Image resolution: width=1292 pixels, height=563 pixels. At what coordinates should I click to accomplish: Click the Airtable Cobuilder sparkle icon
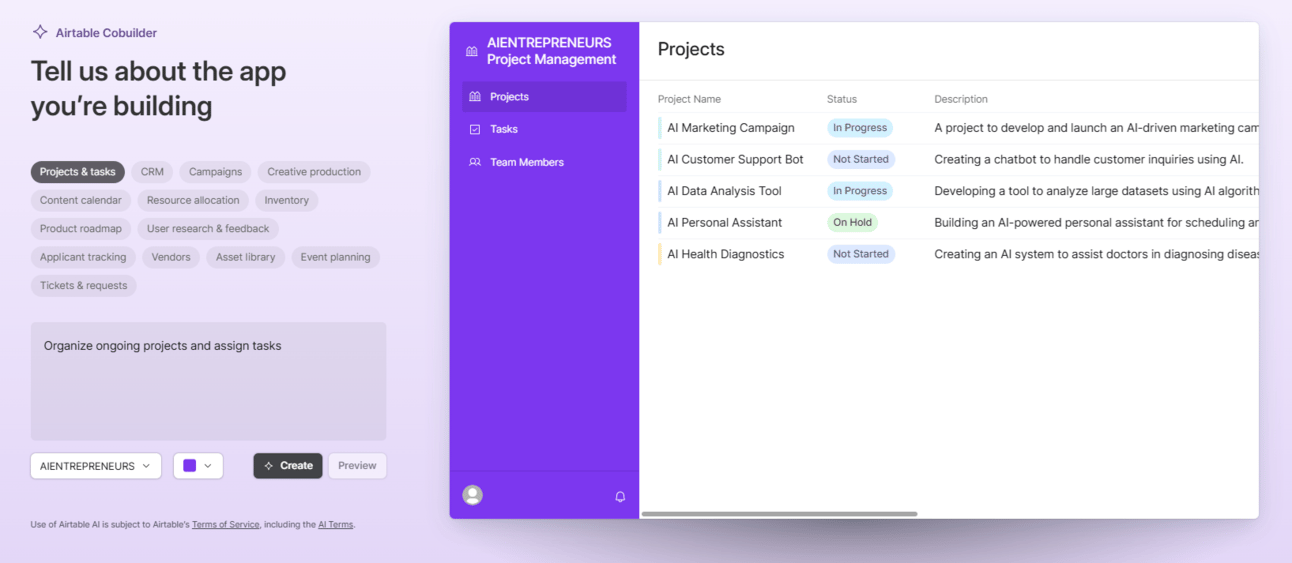point(40,32)
